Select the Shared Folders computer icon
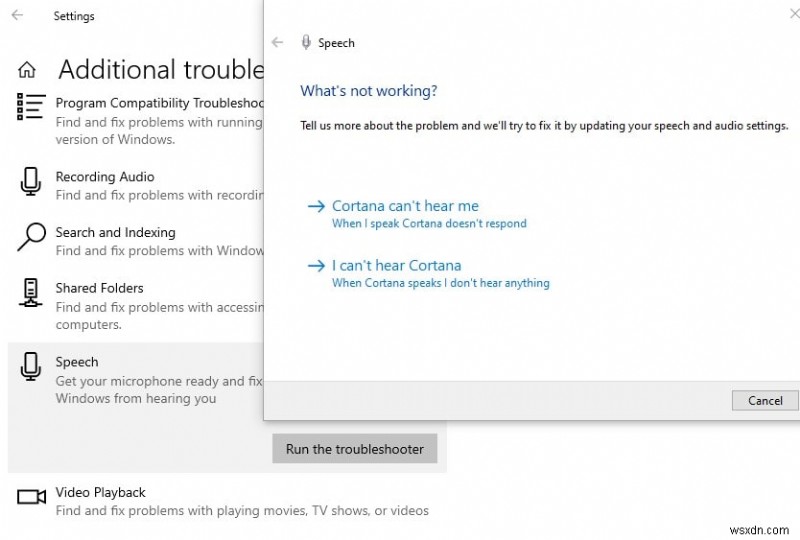The width and height of the screenshot is (800, 540). pyautogui.click(x=31, y=293)
